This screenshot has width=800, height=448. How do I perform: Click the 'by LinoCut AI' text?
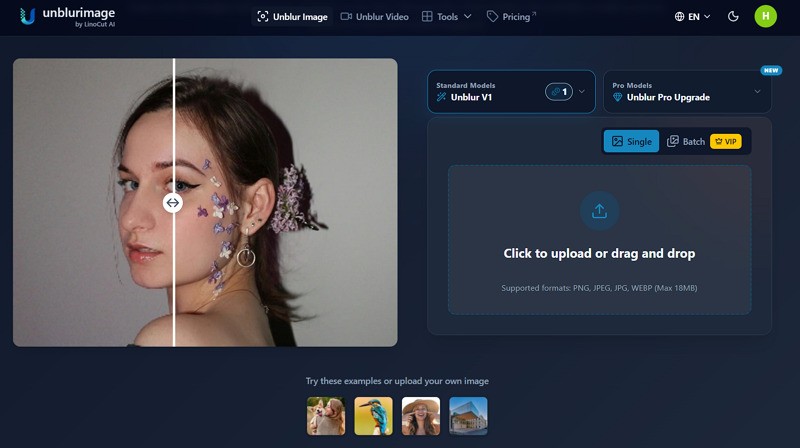point(95,24)
